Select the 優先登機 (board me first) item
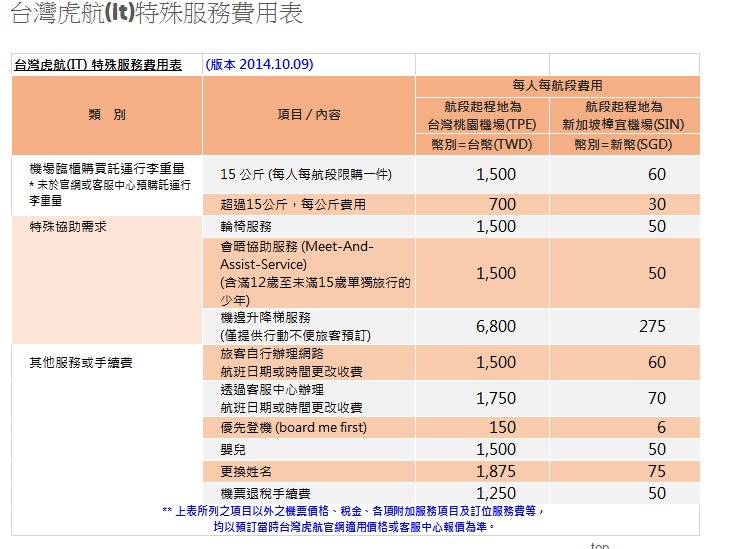 pos(294,427)
